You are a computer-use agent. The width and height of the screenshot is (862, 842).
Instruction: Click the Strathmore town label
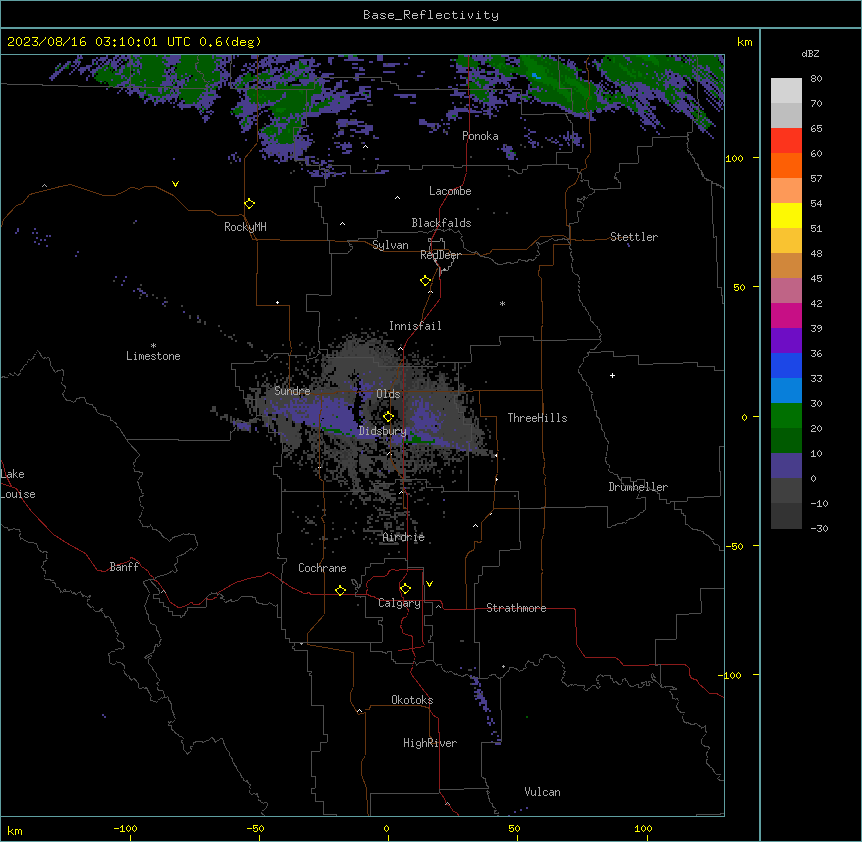point(516,608)
